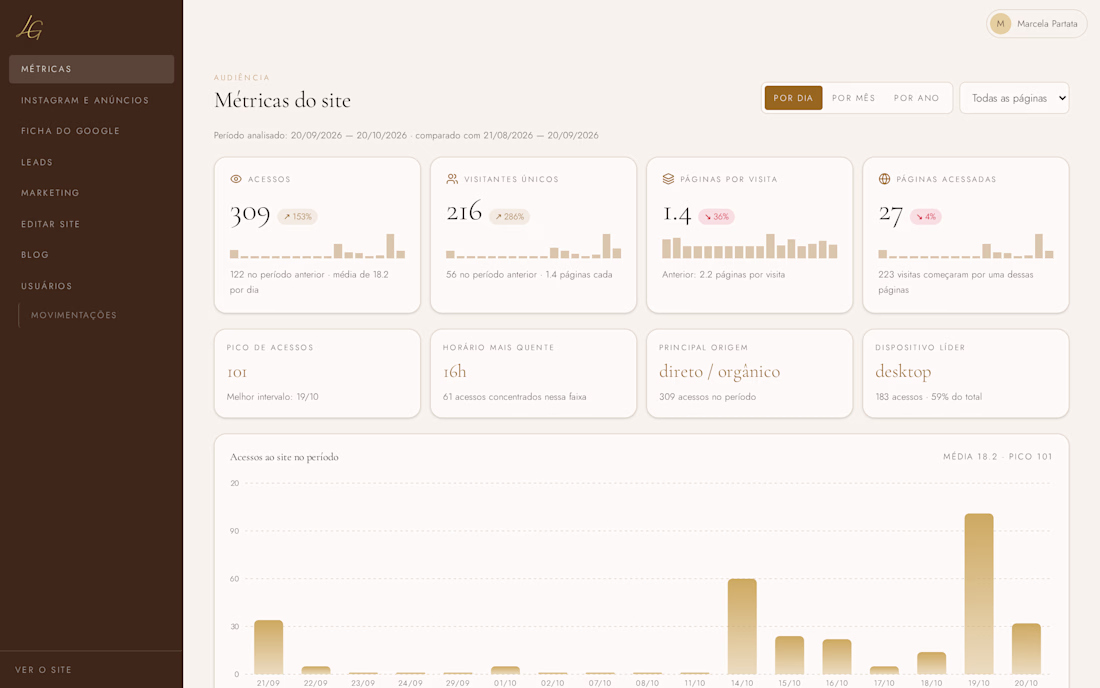Click the Acessos card sparkline
The width and height of the screenshot is (1100, 688).
click(x=317, y=246)
